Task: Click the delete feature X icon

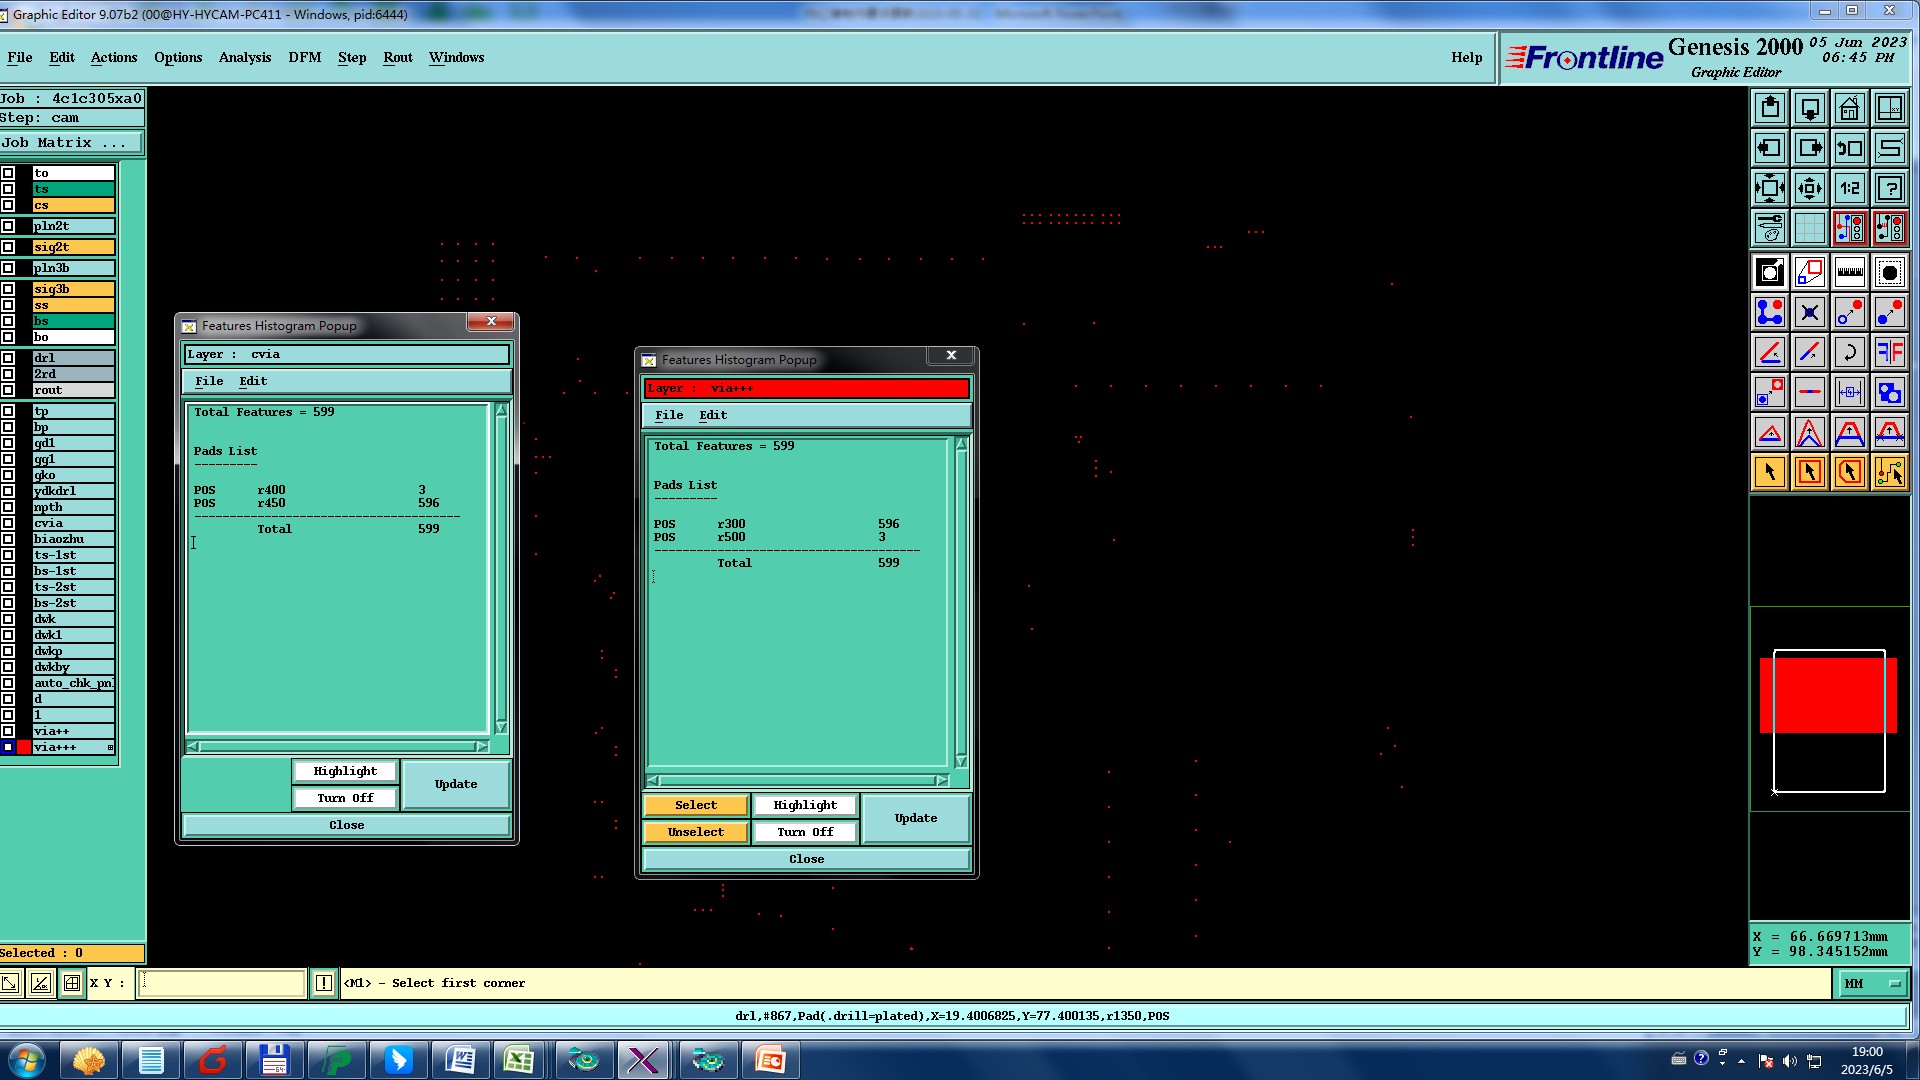Action: (1809, 313)
